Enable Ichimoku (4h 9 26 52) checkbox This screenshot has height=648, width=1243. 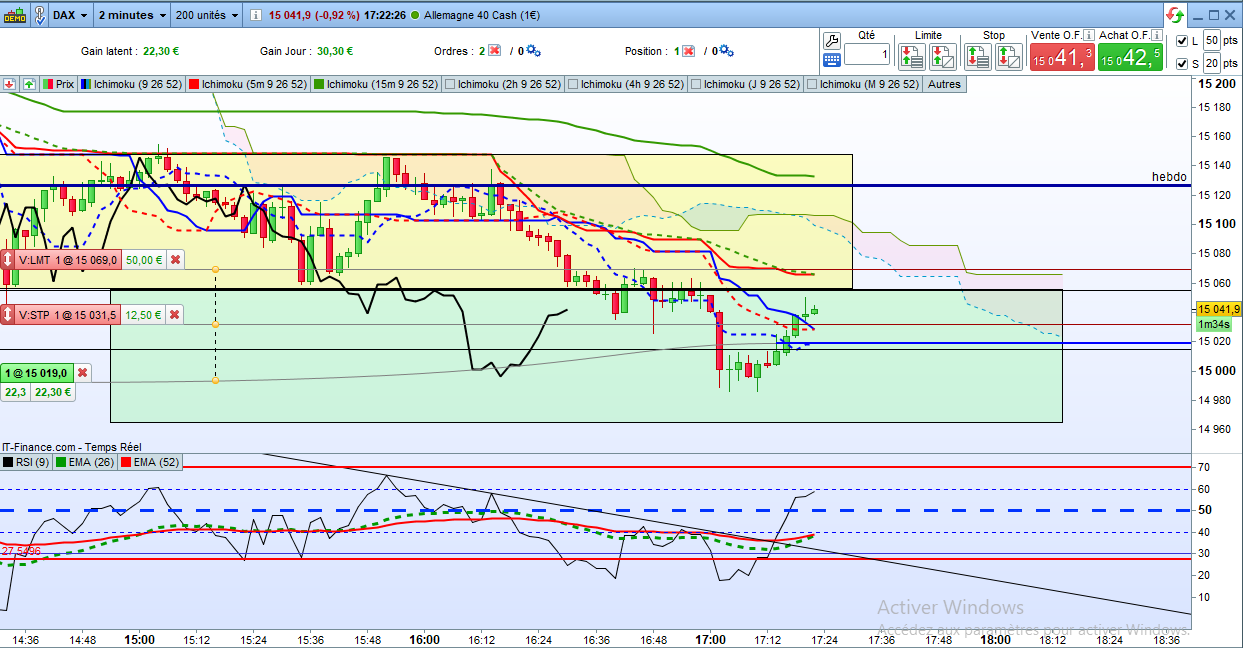point(573,84)
